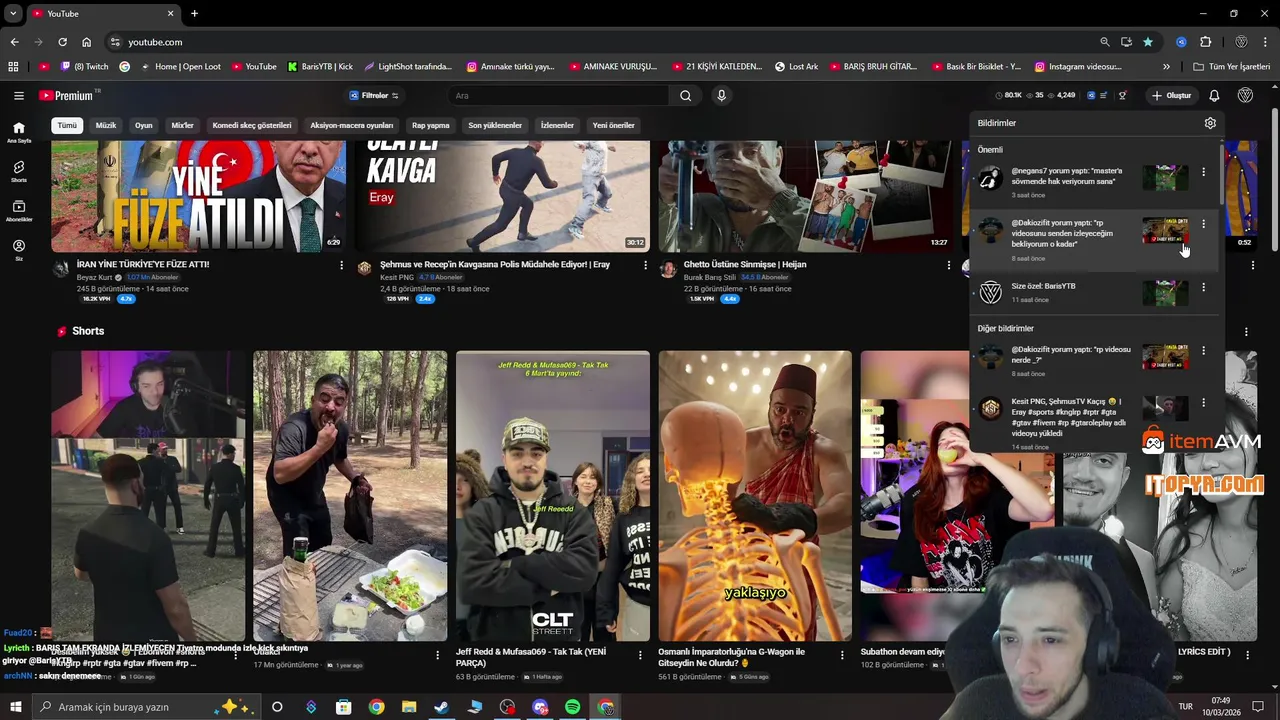This screenshot has height=720, width=1280.
Task: Open Beyaz Kurt channel link
Action: (95, 277)
